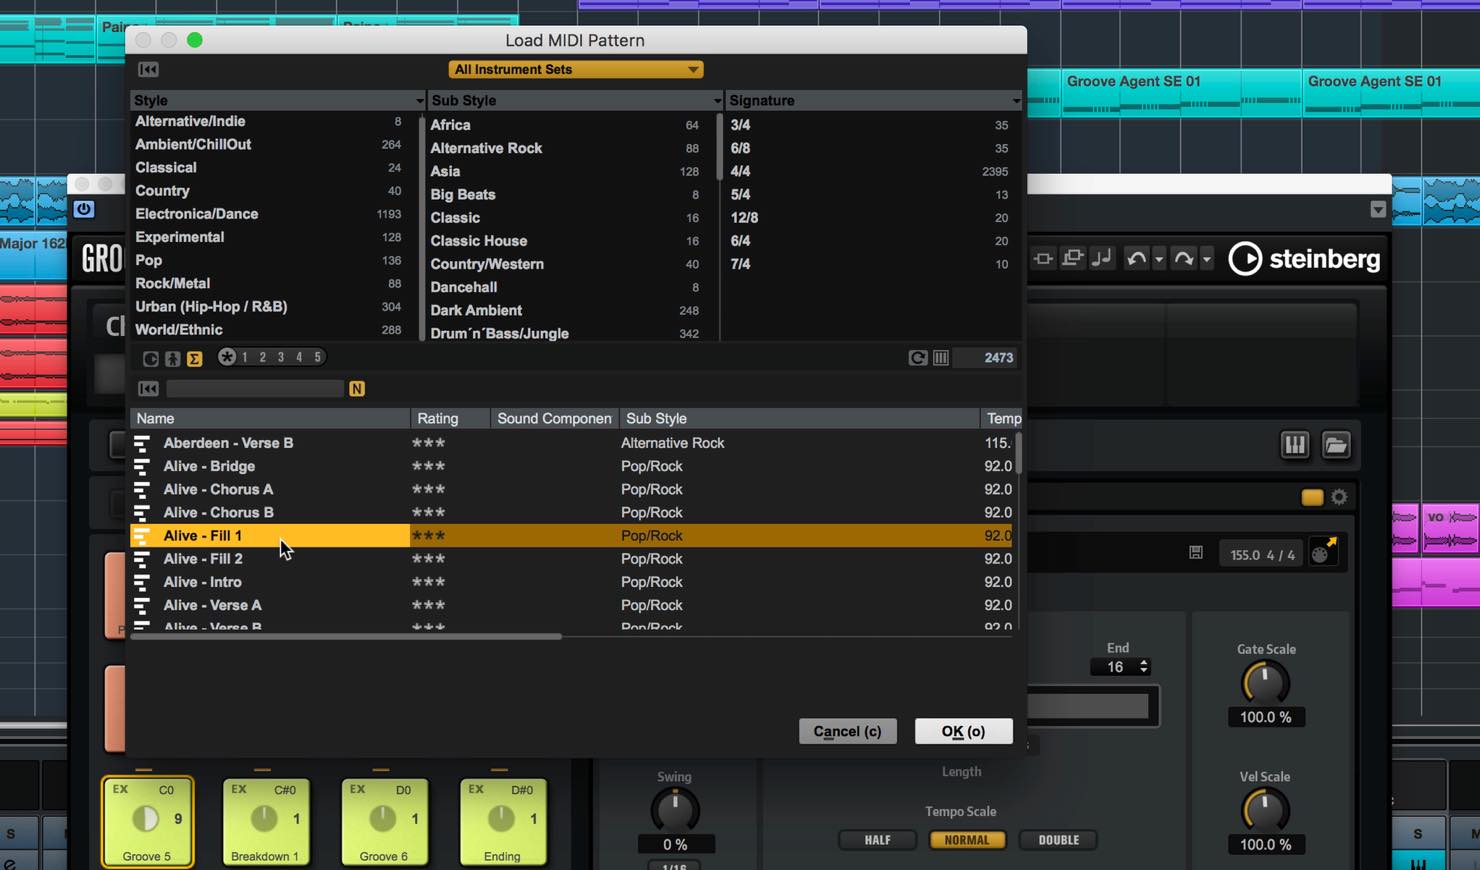Open the All Instrument Sets dropdown

576,69
